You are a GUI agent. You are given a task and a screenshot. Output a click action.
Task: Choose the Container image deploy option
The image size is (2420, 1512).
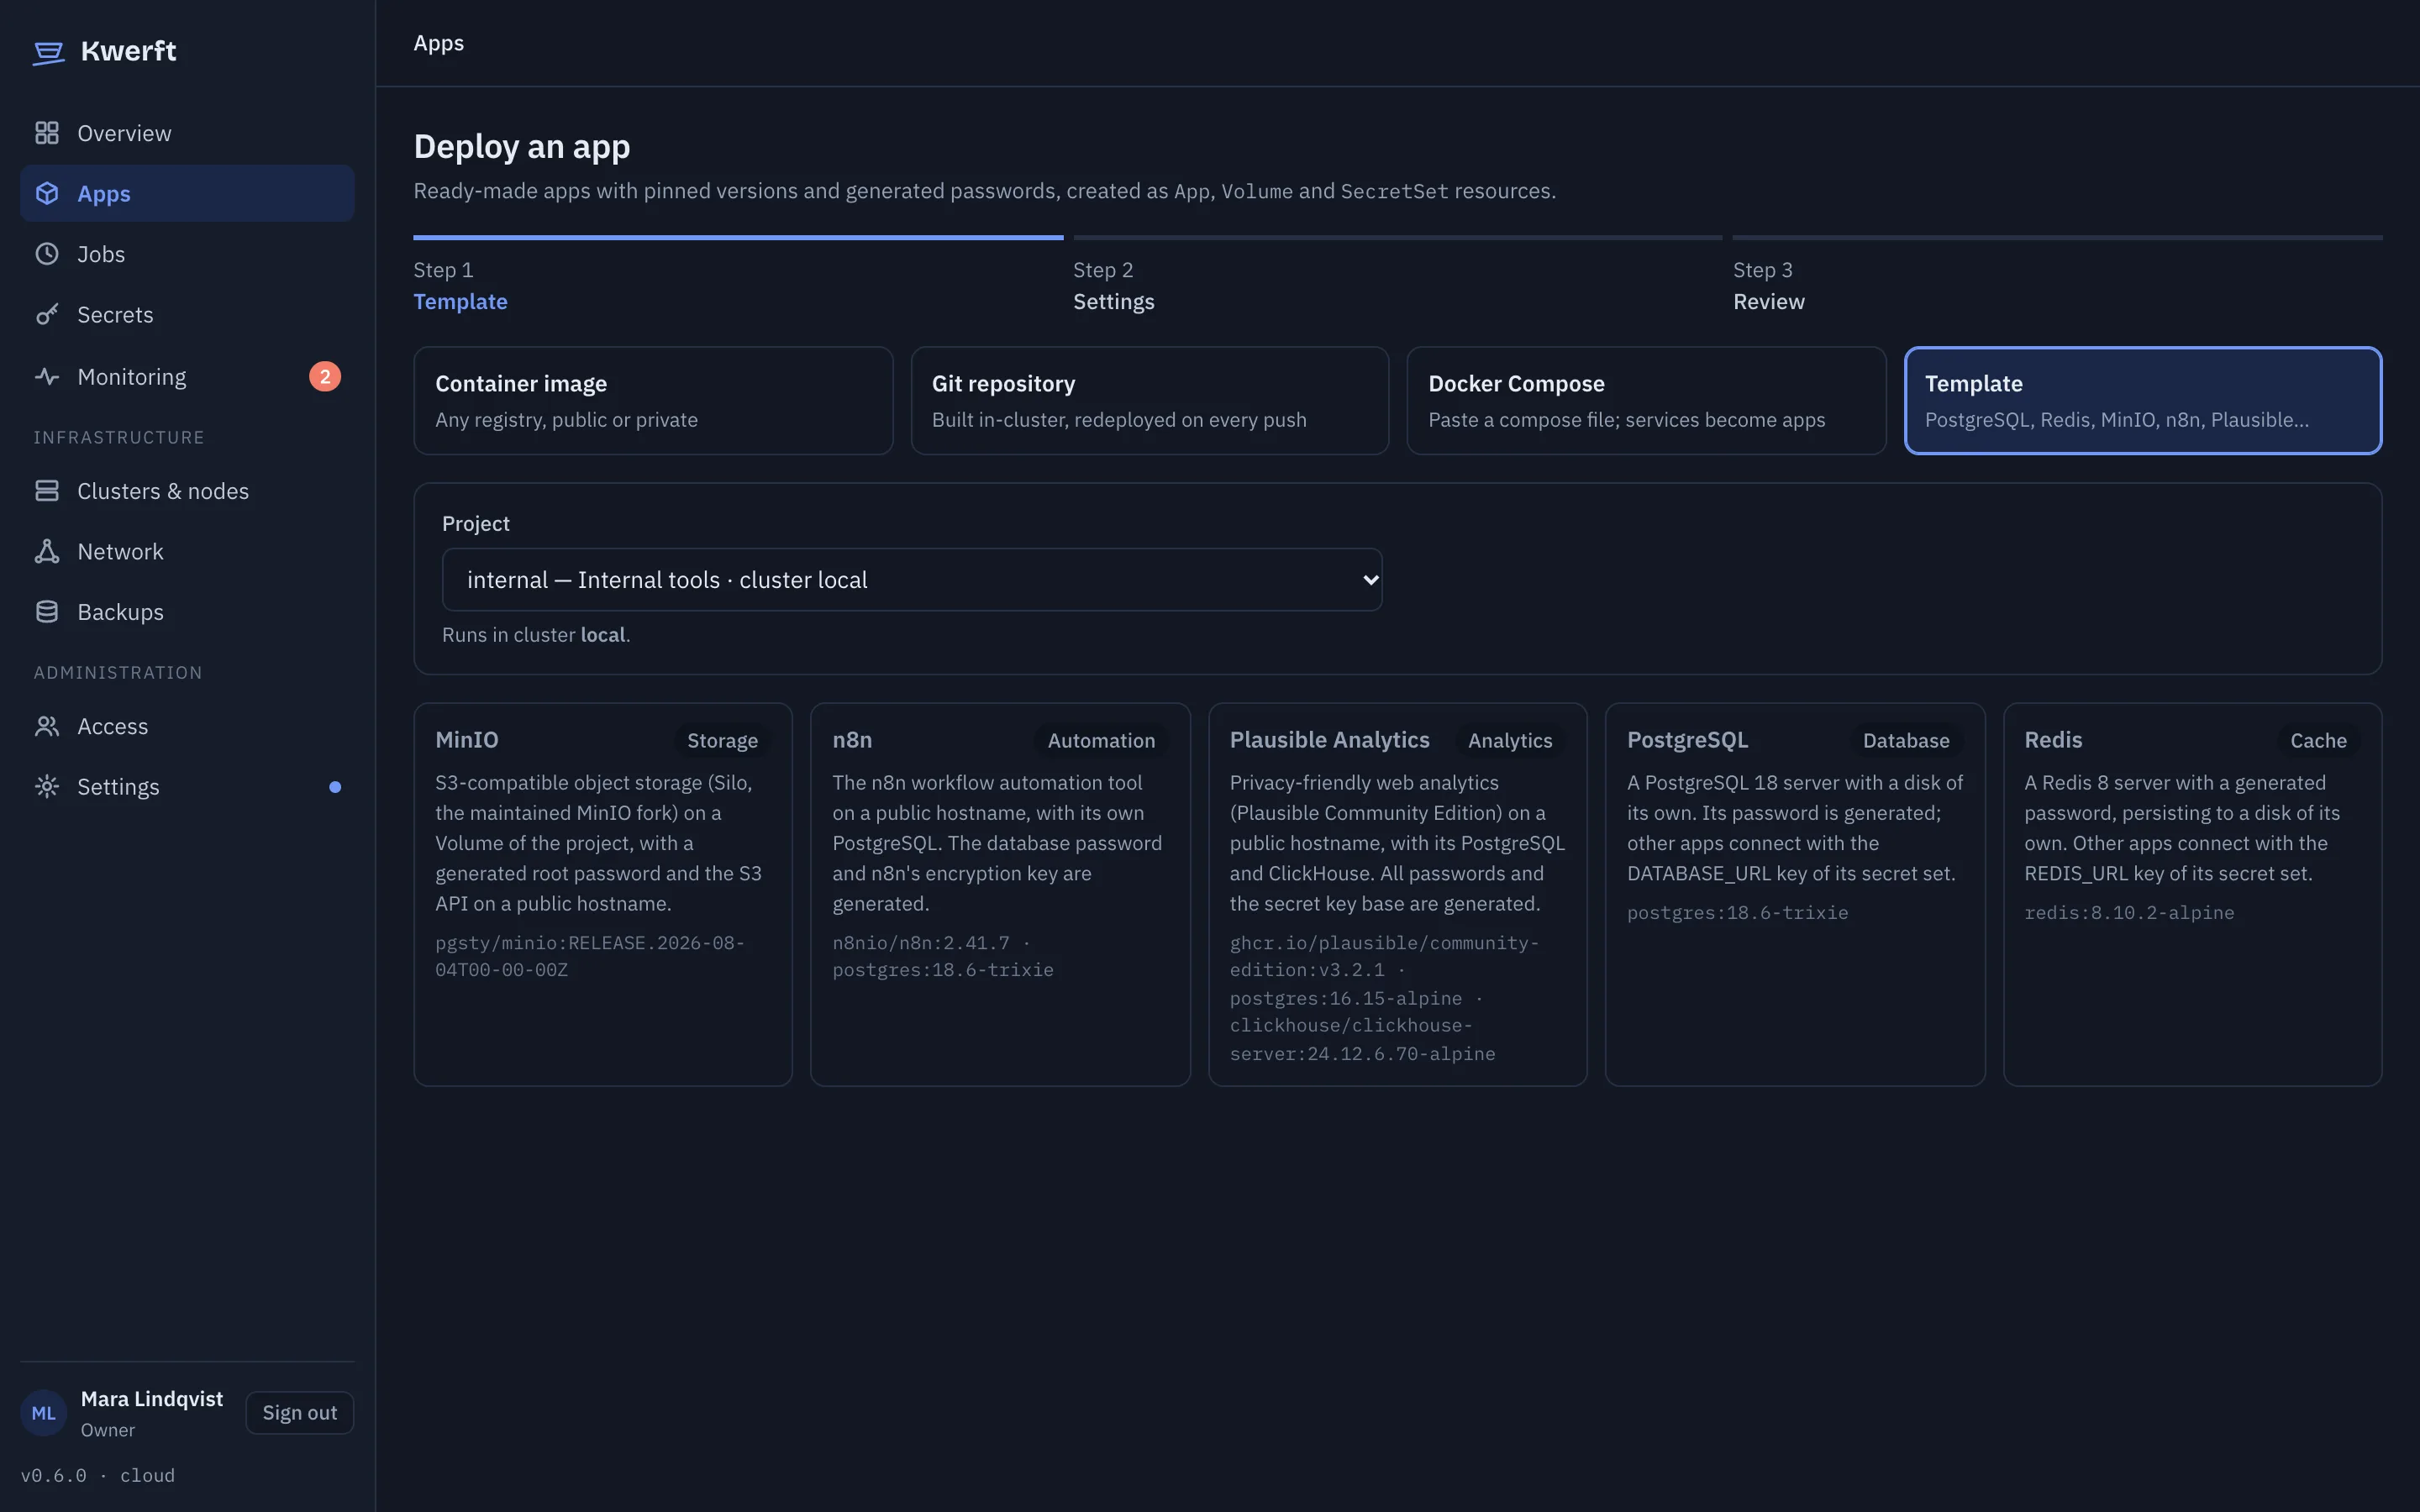click(653, 400)
